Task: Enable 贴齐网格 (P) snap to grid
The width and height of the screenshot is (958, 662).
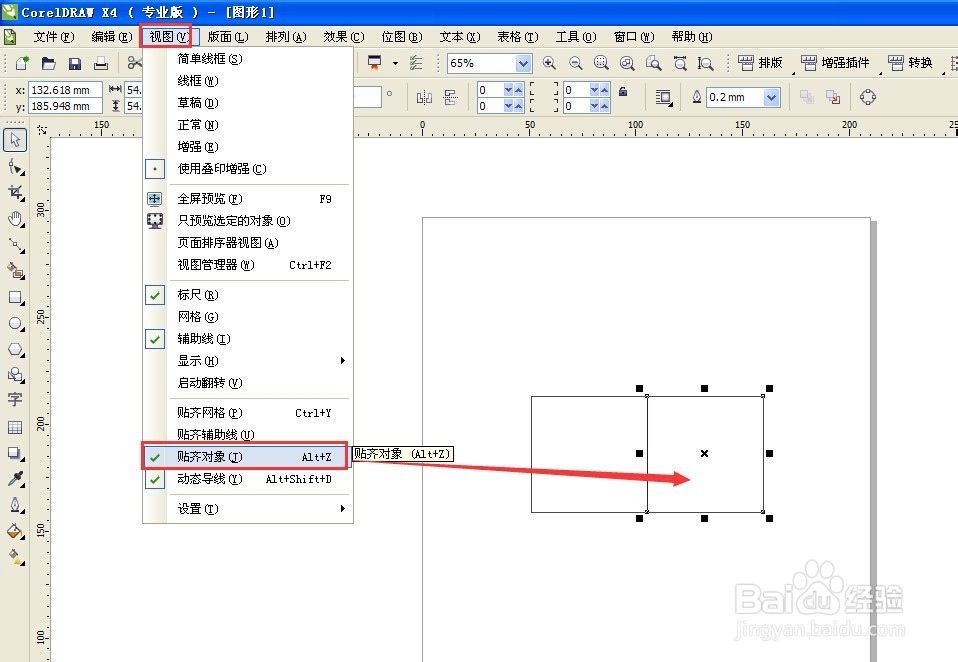Action: coord(247,413)
